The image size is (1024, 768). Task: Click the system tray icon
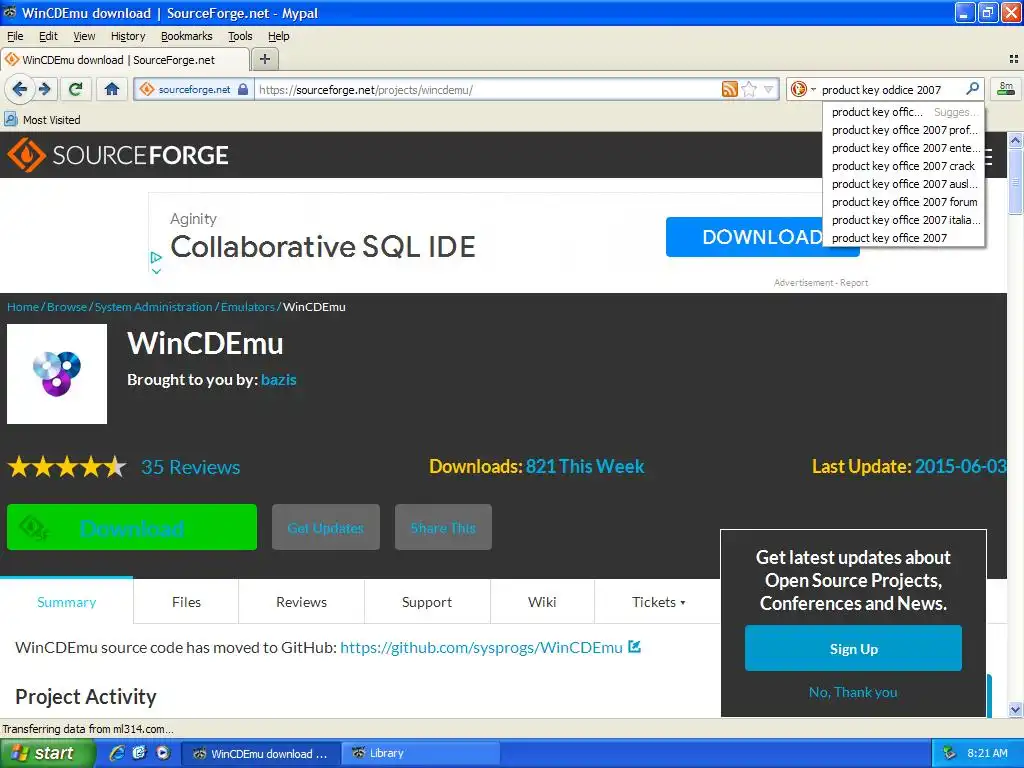point(950,753)
